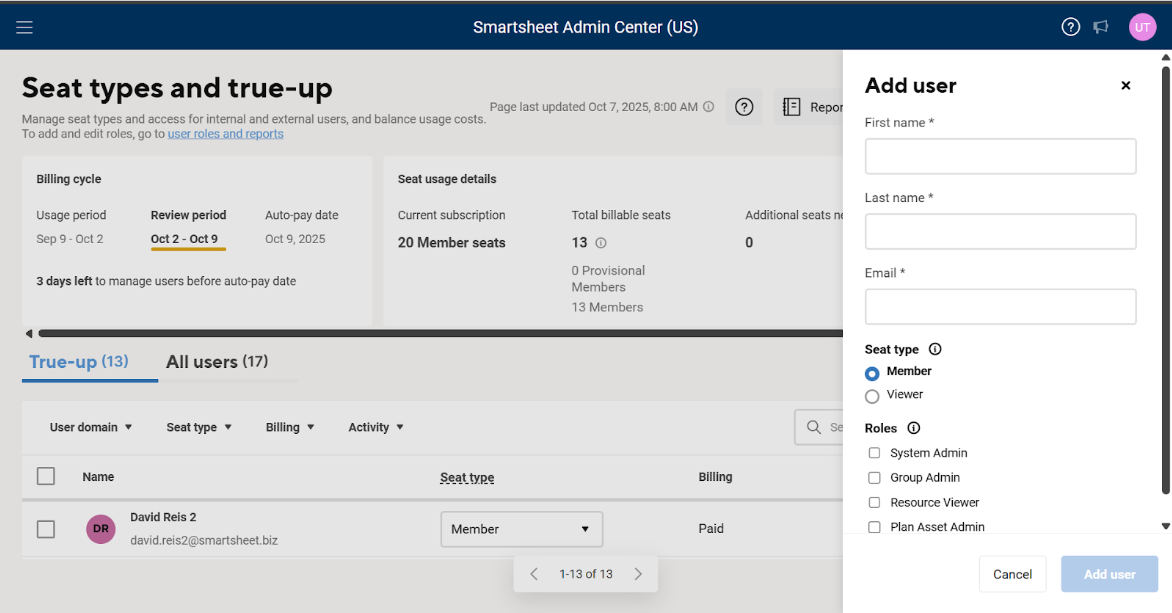Switch to the All users tab
This screenshot has width=1172, height=613.
[216, 362]
